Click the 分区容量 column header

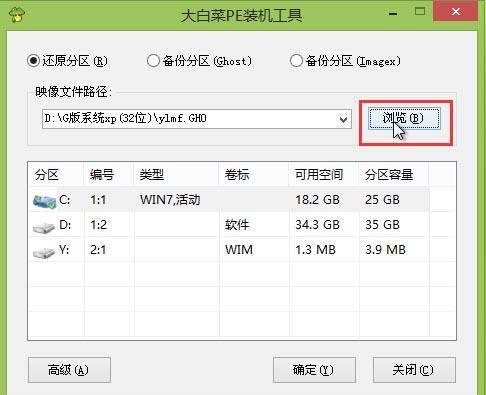[x=394, y=175]
